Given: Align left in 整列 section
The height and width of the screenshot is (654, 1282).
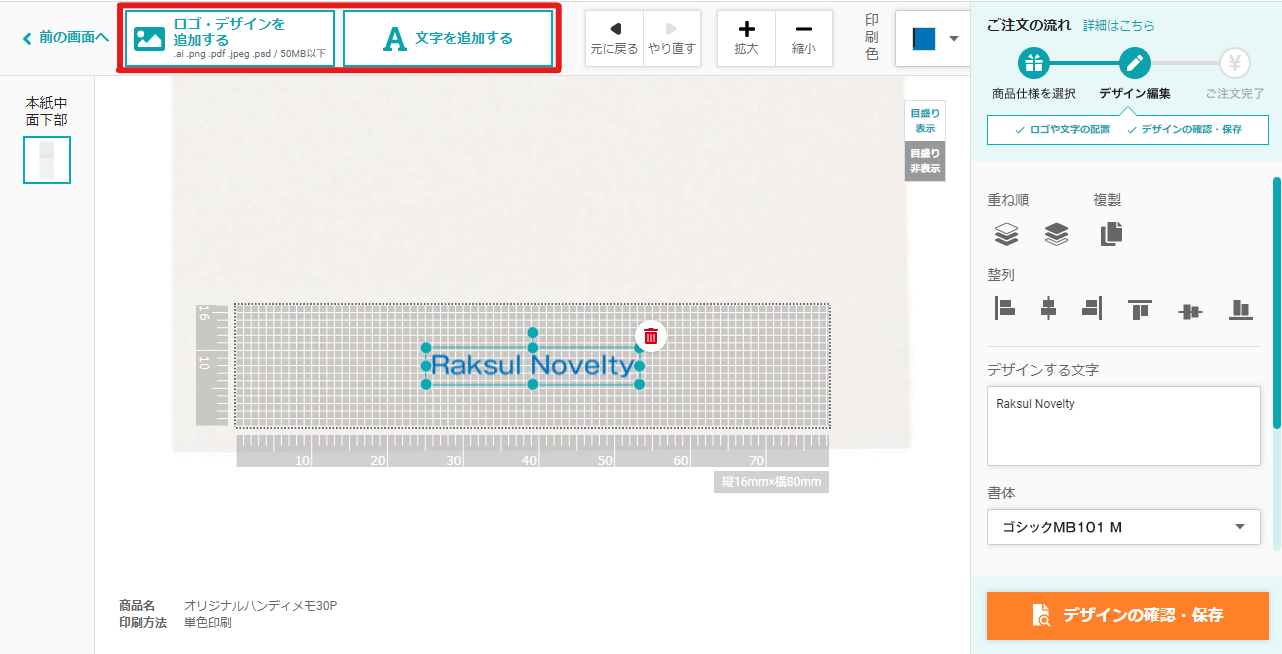Looking at the screenshot, I should point(1005,309).
